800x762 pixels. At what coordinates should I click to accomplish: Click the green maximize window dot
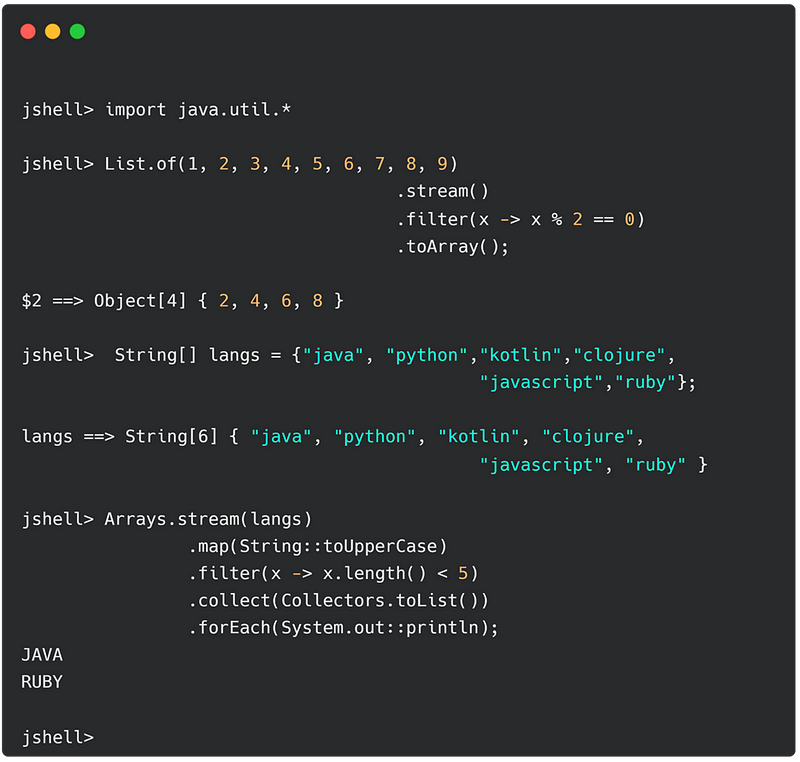[x=78, y=32]
